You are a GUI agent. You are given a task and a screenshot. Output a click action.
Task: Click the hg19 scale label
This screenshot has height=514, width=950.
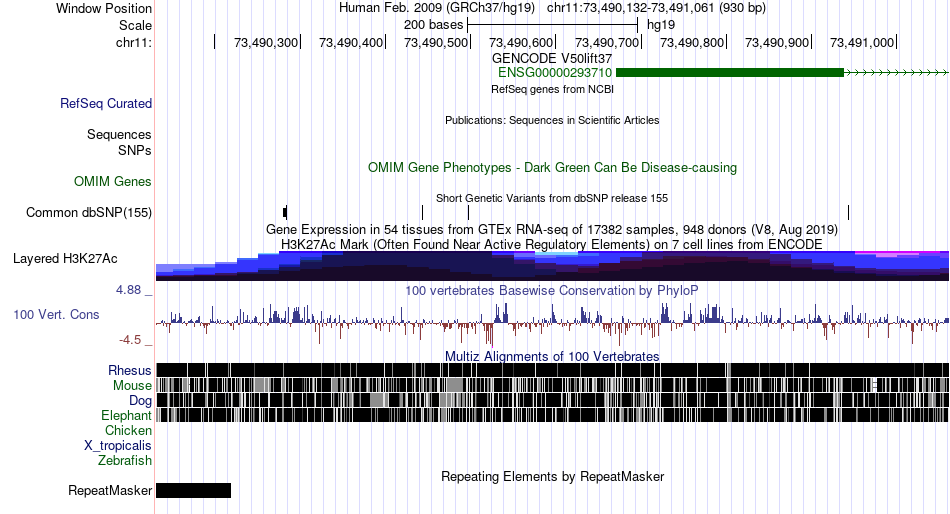click(x=661, y=25)
